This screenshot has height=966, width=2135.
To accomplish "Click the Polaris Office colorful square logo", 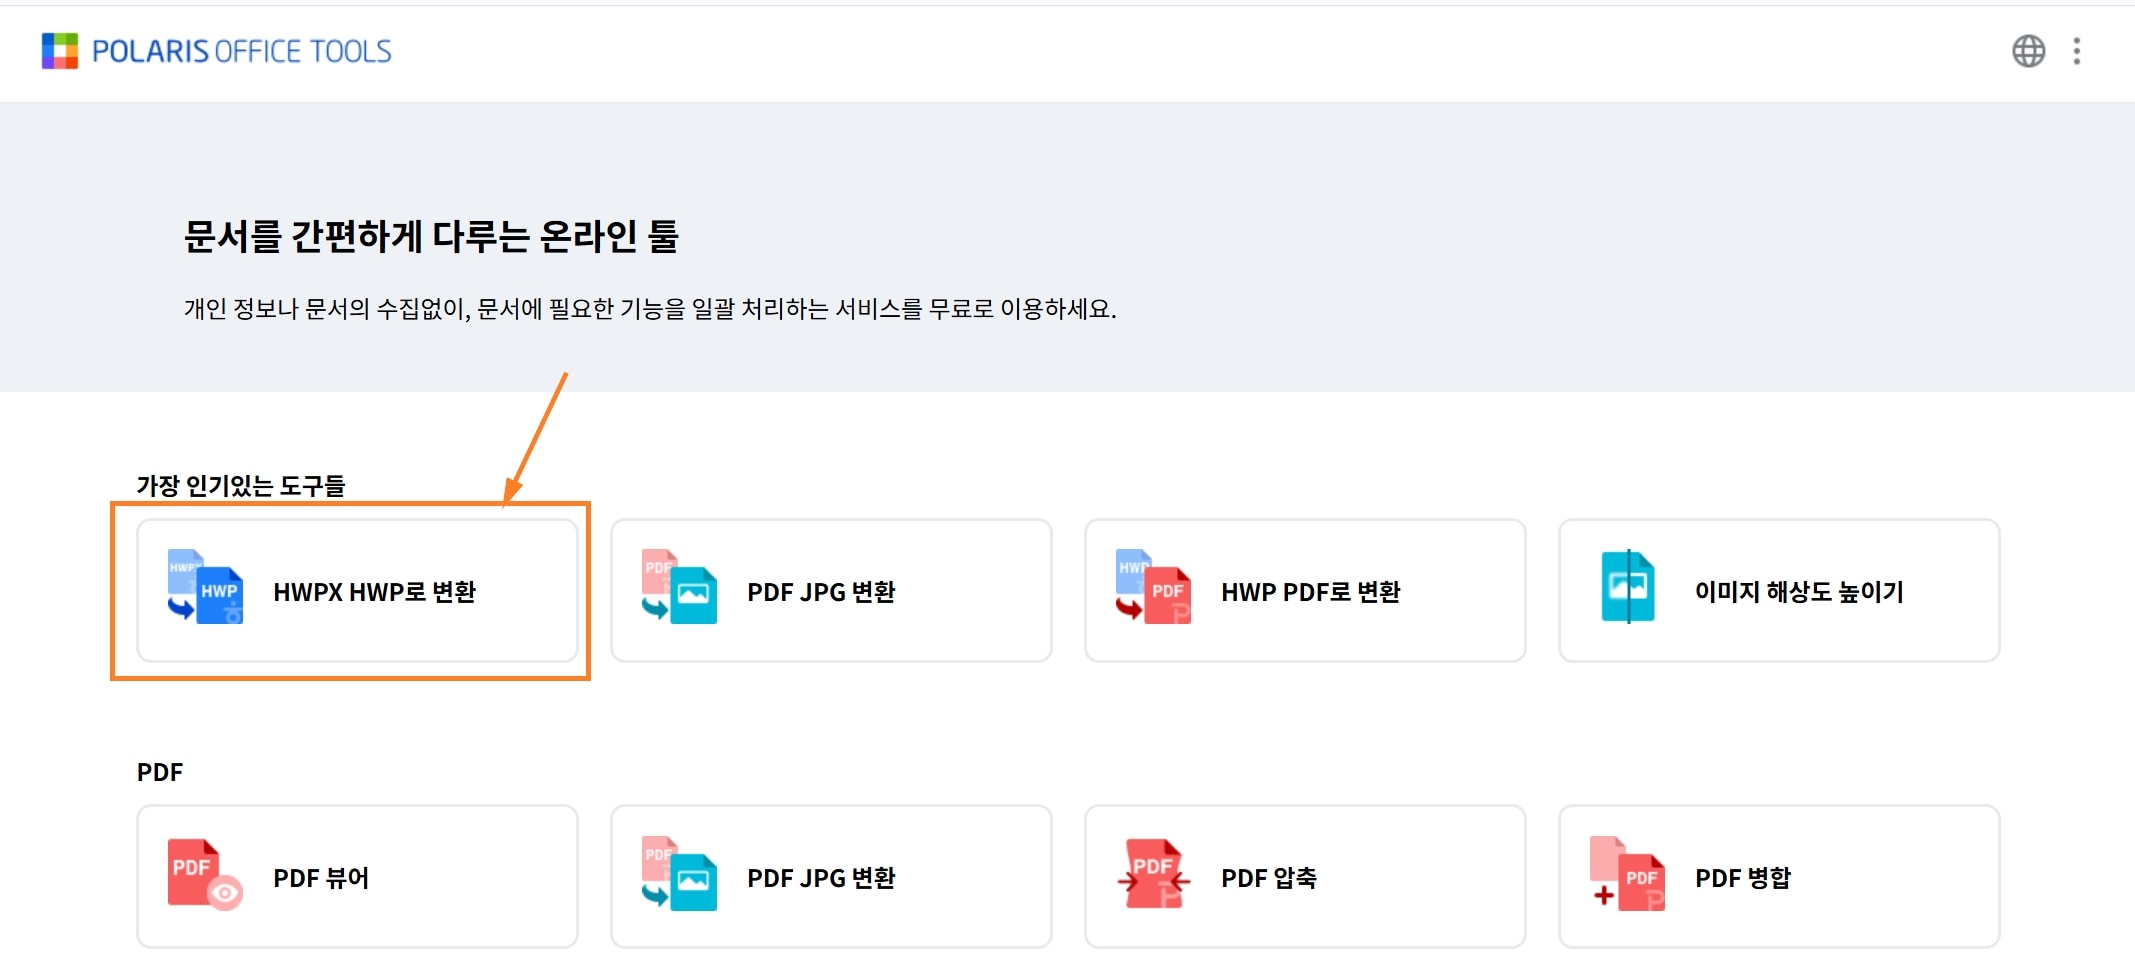I will pos(59,51).
